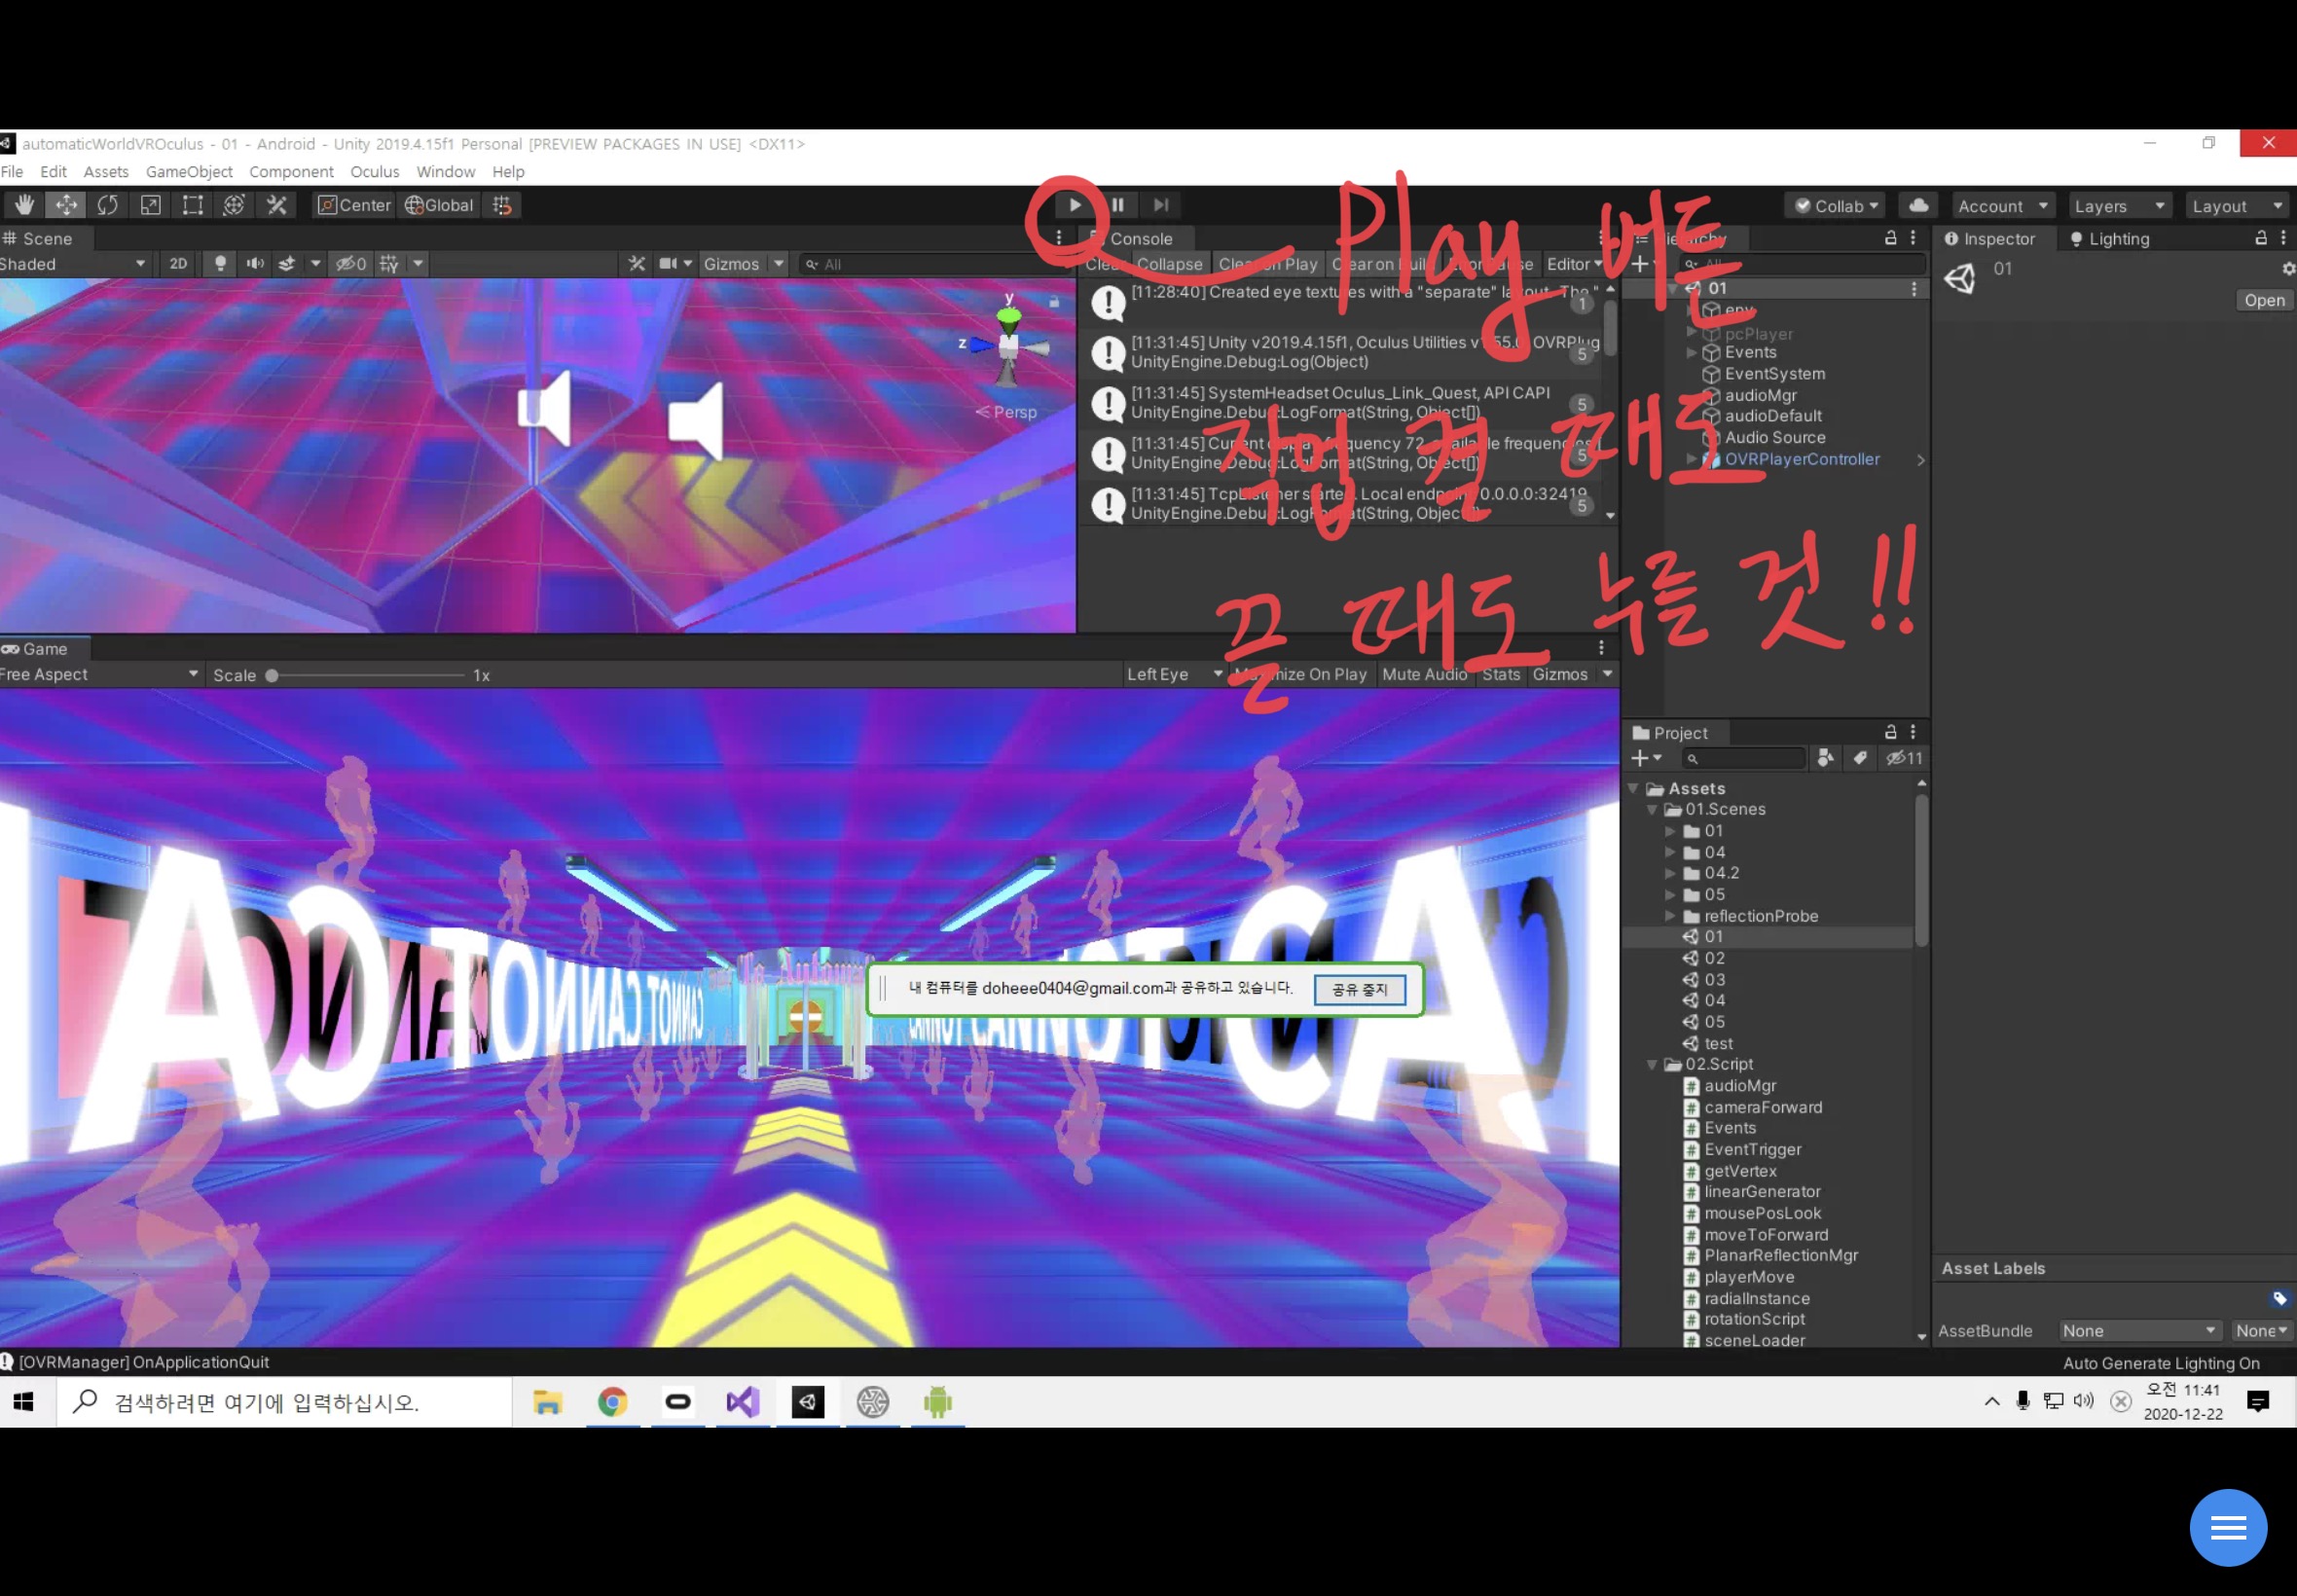Select the Scale tool
This screenshot has height=1596, width=2297.
(150, 205)
